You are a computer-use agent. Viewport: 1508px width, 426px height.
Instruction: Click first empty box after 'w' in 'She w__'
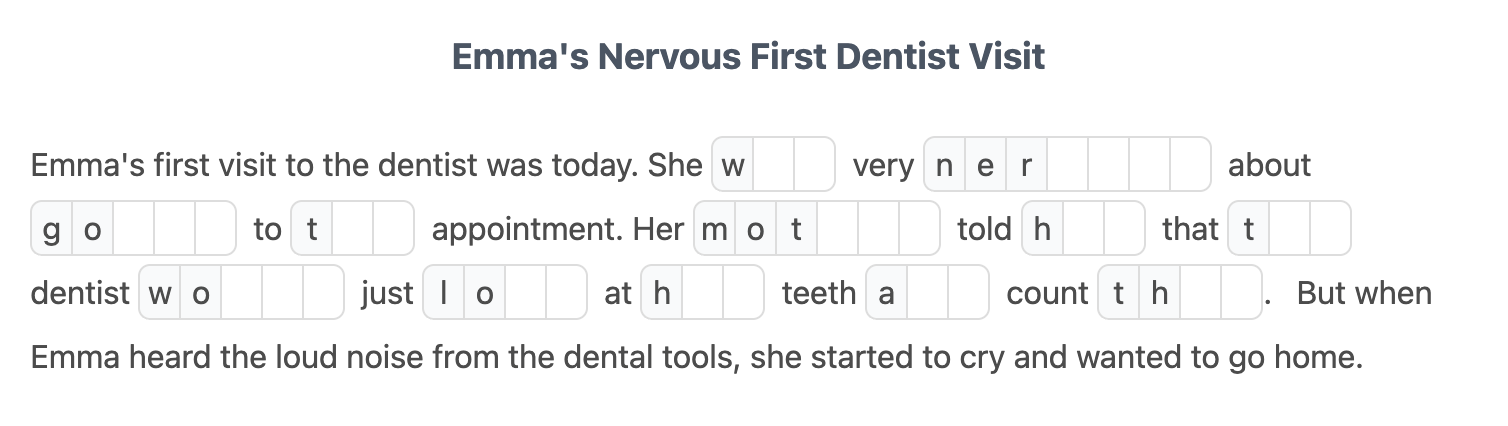(774, 165)
